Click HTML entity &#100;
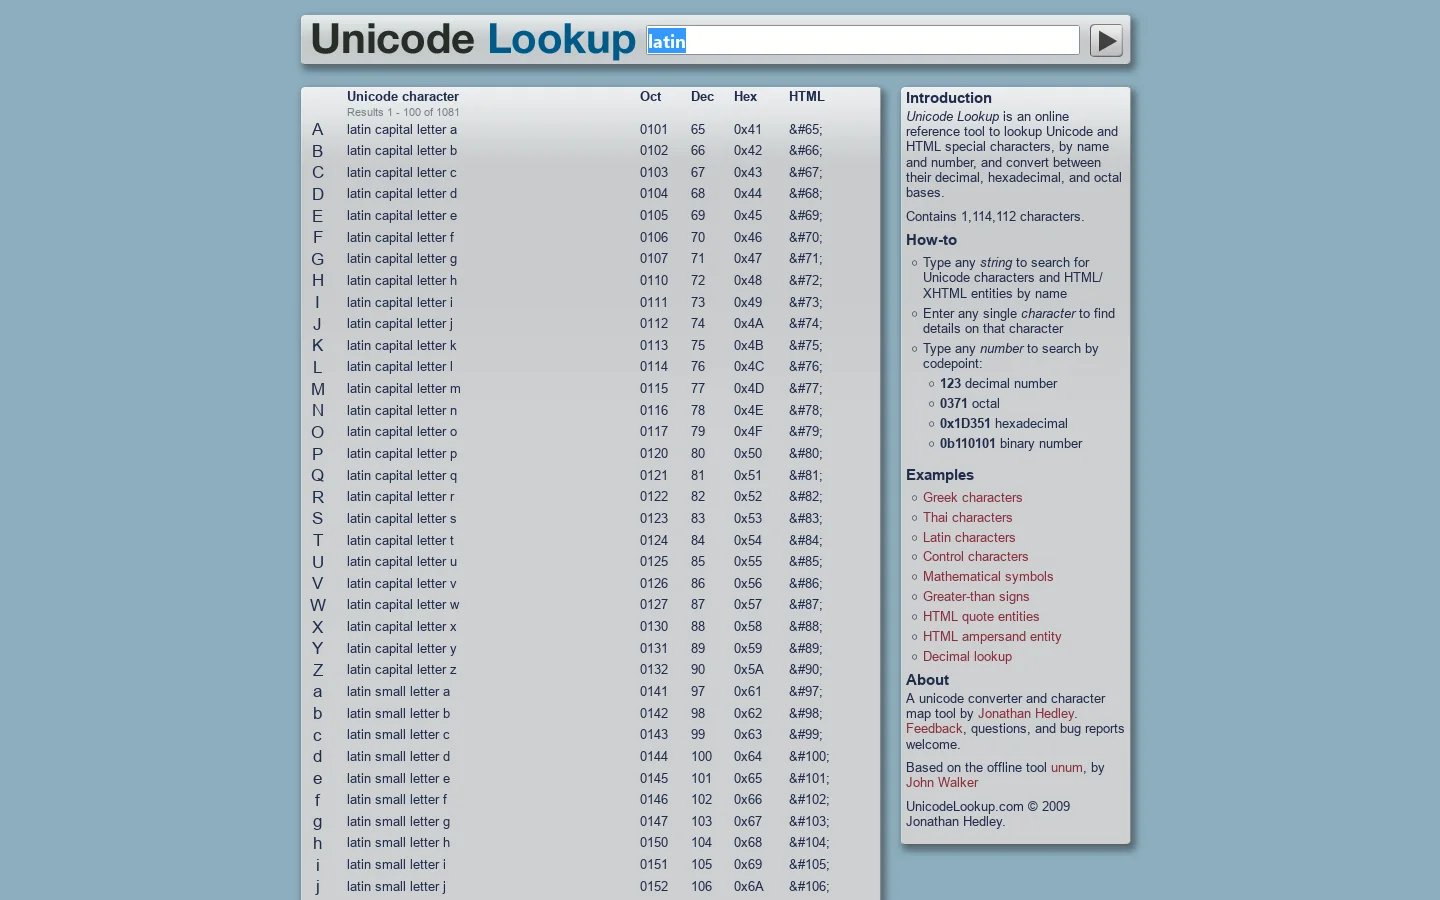1440x900 pixels. pos(809,756)
